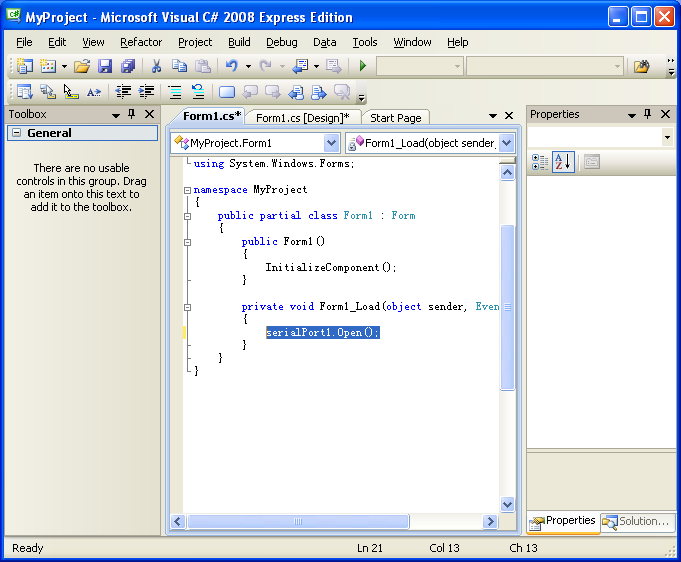Open the Build menu
The image size is (681, 562).
239,42
